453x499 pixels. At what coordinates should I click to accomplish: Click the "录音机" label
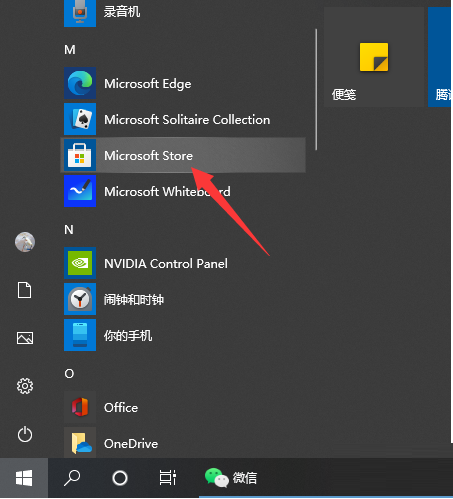coord(122,12)
